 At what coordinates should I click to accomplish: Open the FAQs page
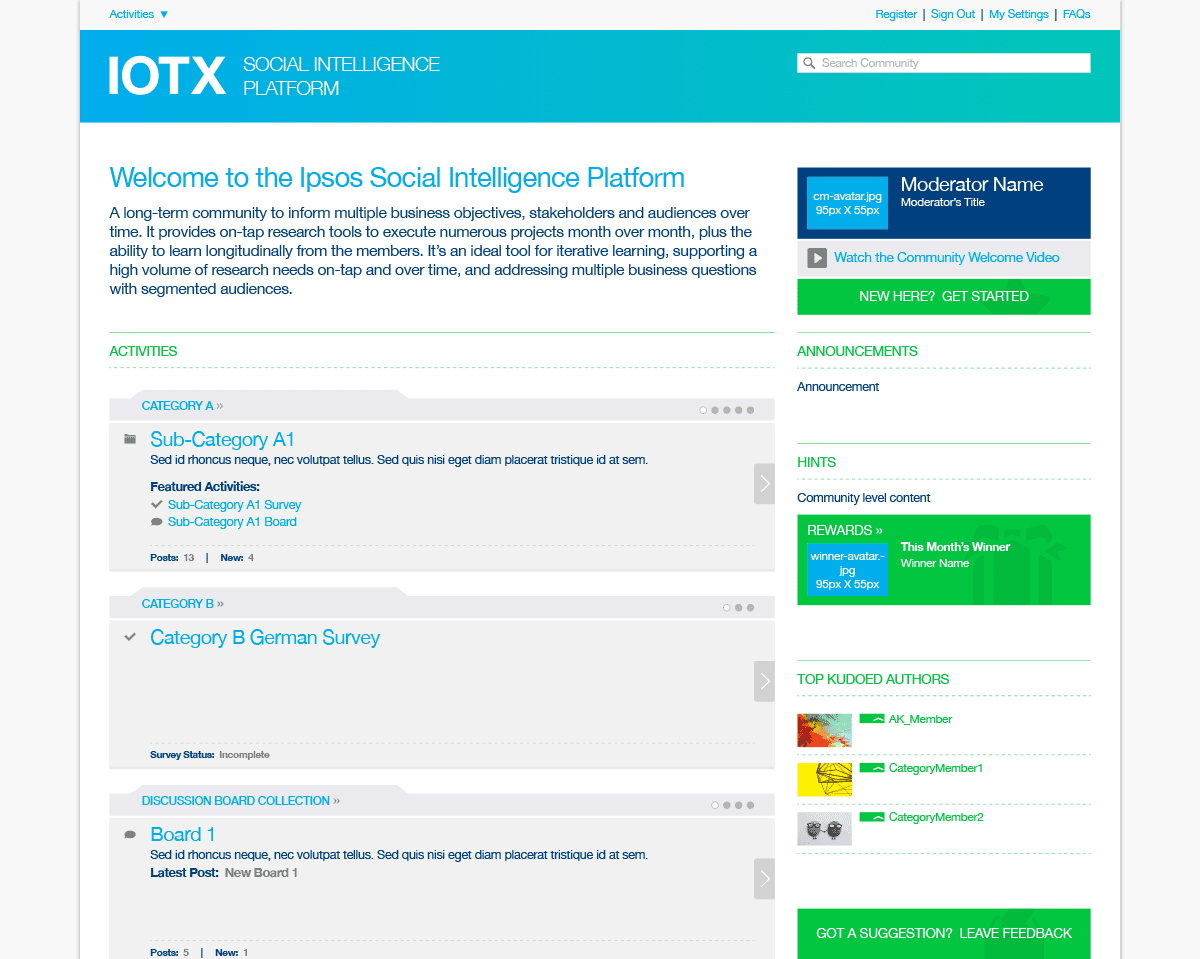1076,14
